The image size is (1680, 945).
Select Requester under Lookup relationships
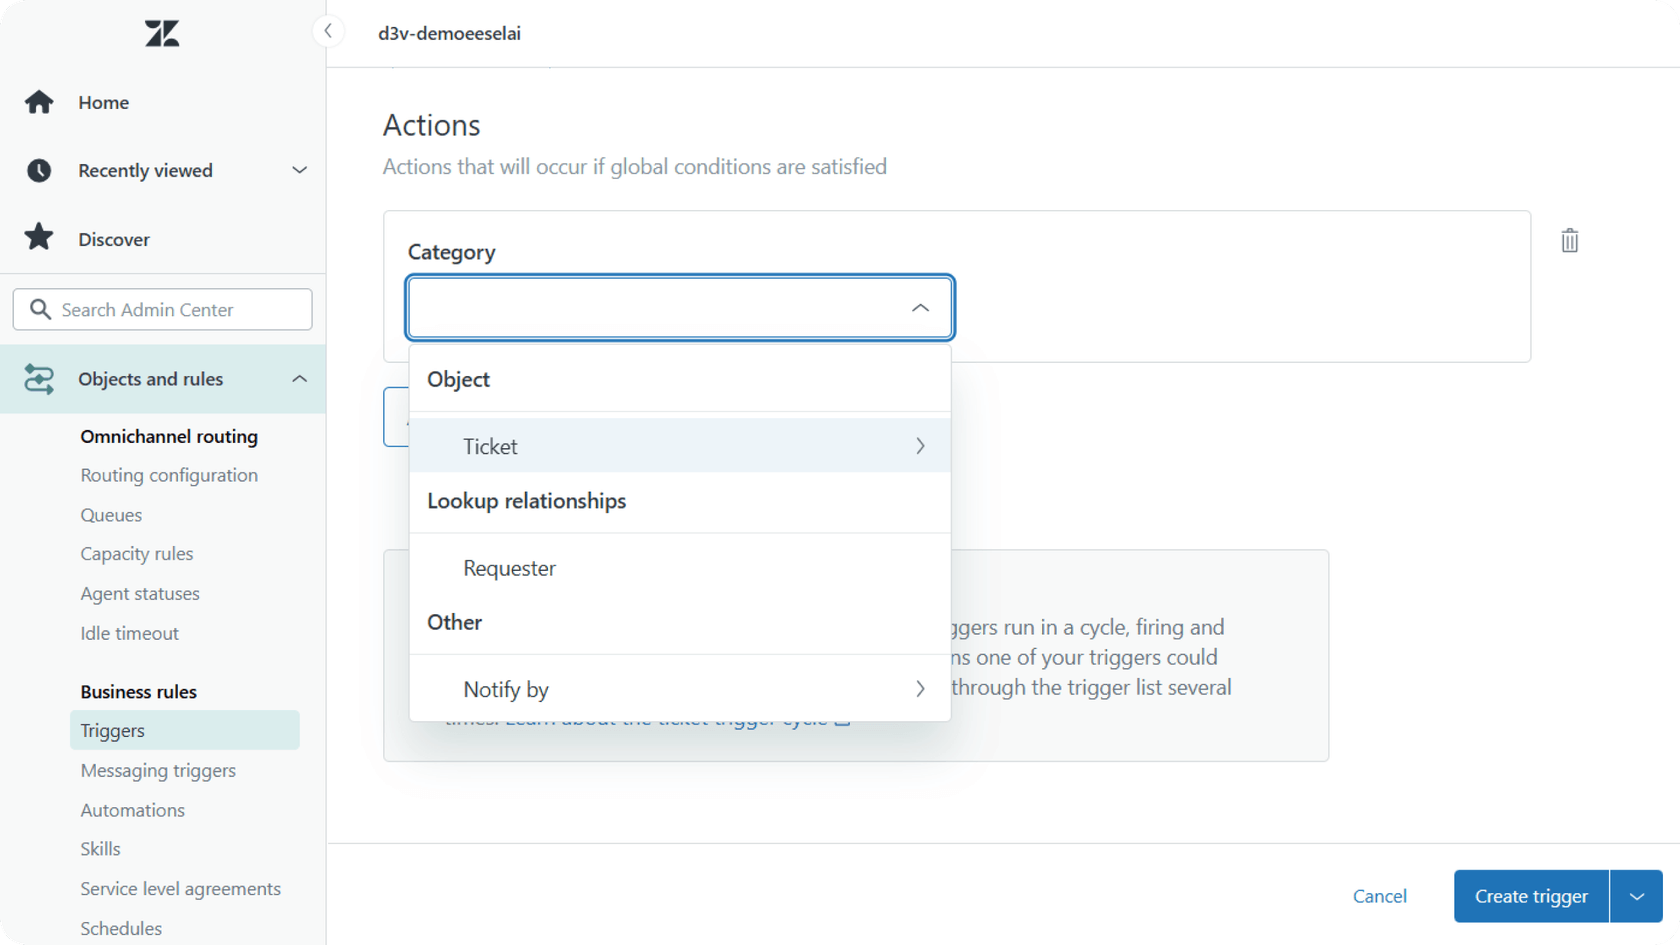pos(509,568)
